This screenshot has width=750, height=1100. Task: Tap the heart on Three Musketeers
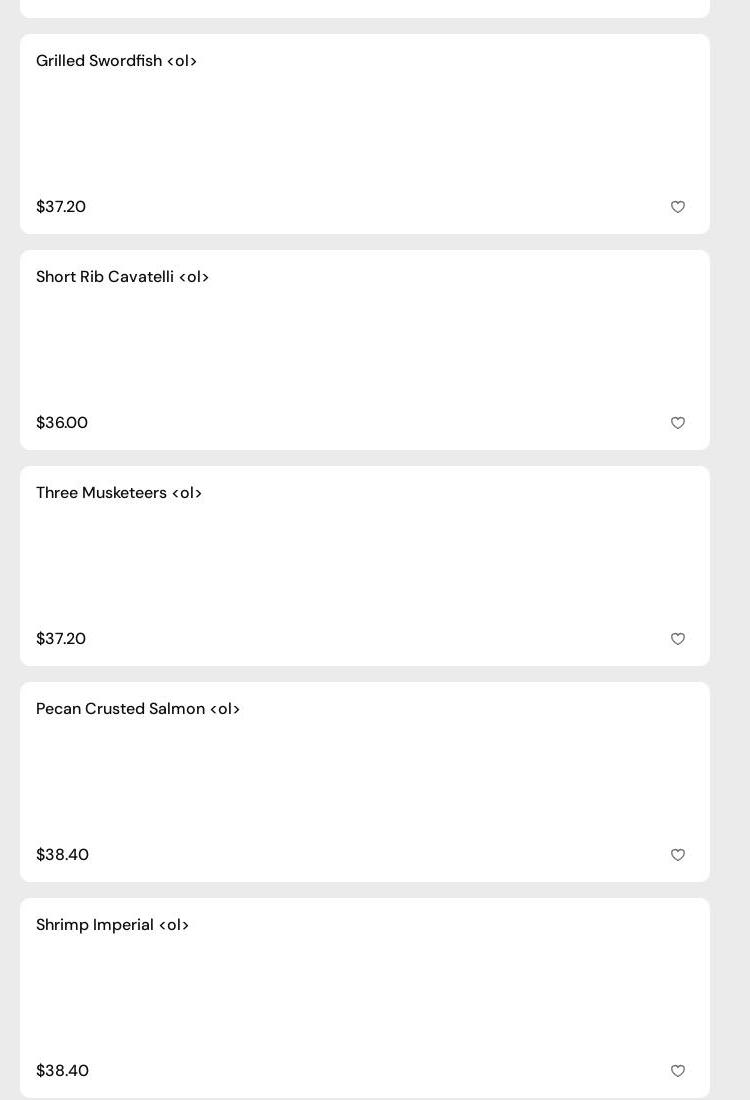pos(678,639)
